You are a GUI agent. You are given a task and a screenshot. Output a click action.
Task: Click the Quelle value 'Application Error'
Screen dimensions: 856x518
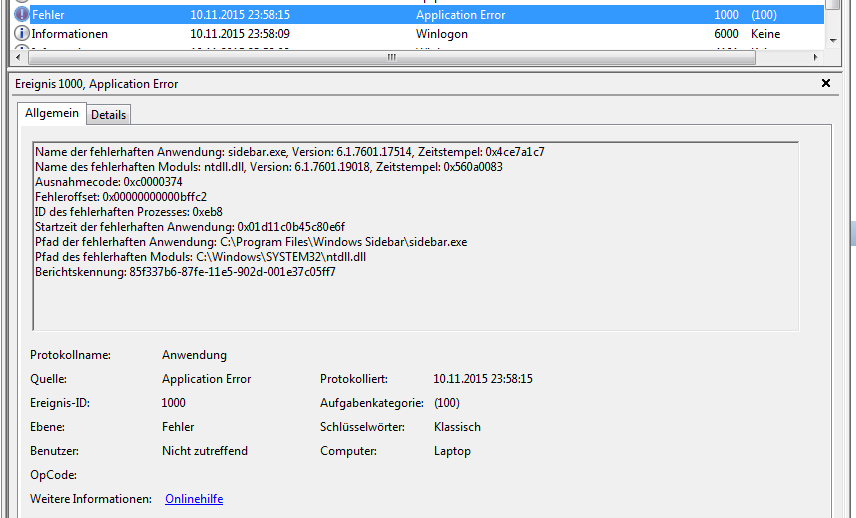coord(206,379)
